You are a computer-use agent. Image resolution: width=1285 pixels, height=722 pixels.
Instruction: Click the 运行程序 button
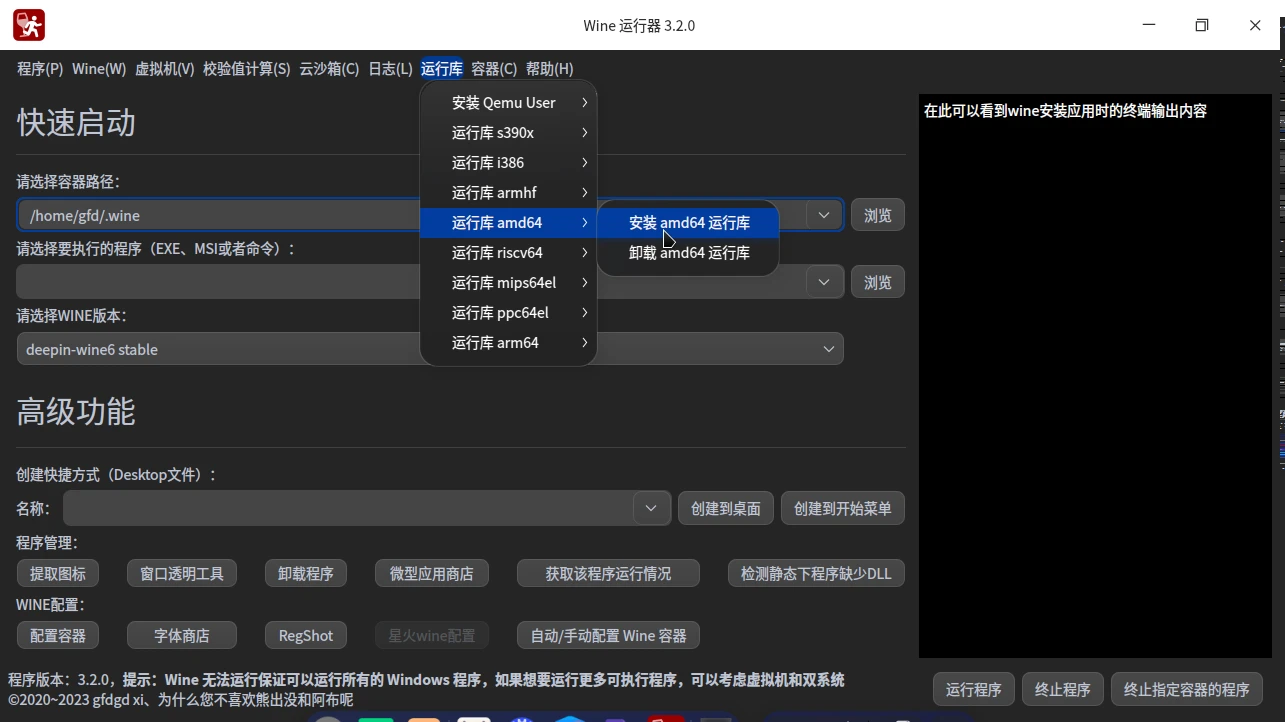tap(974, 689)
